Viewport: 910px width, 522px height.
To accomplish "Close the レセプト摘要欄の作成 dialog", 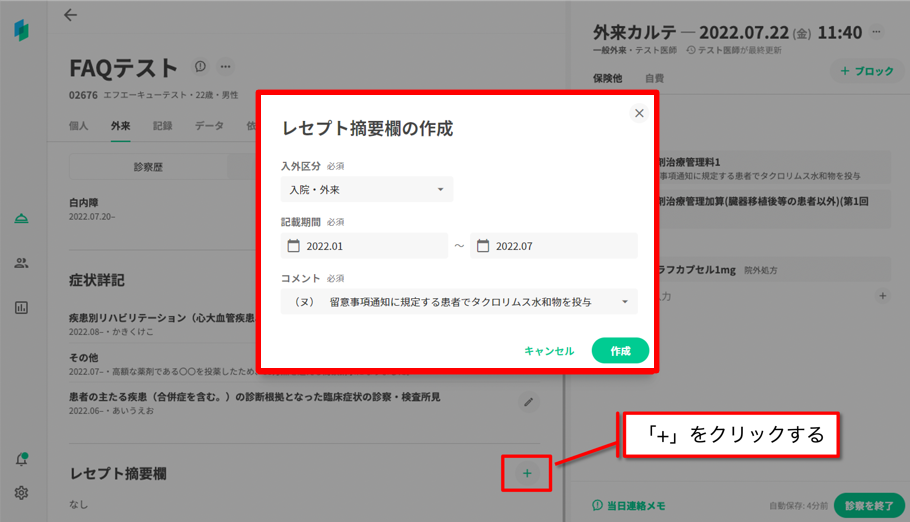I will pos(639,113).
